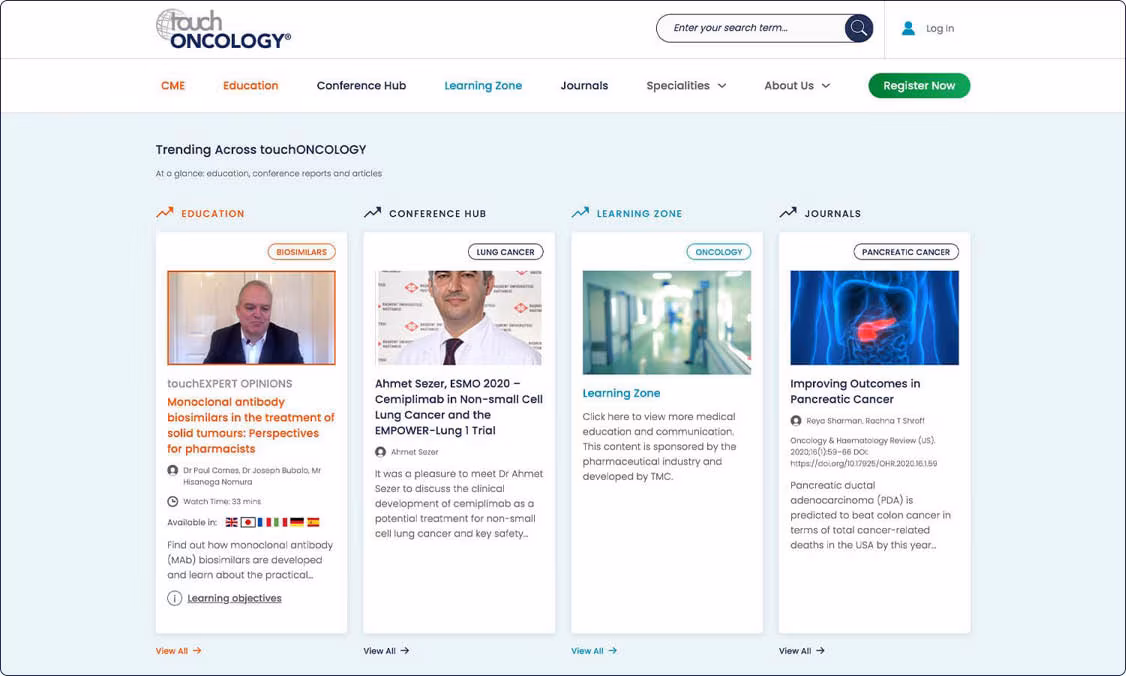This screenshot has width=1126, height=676.
Task: Click the Register Now button
Action: 919,85
